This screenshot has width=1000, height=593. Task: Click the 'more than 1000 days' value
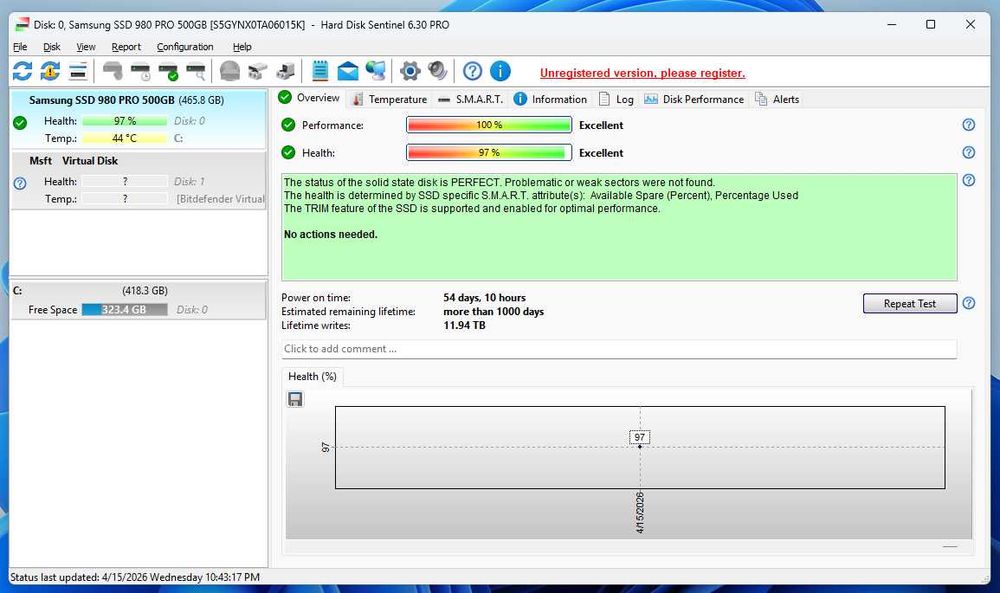[494, 311]
